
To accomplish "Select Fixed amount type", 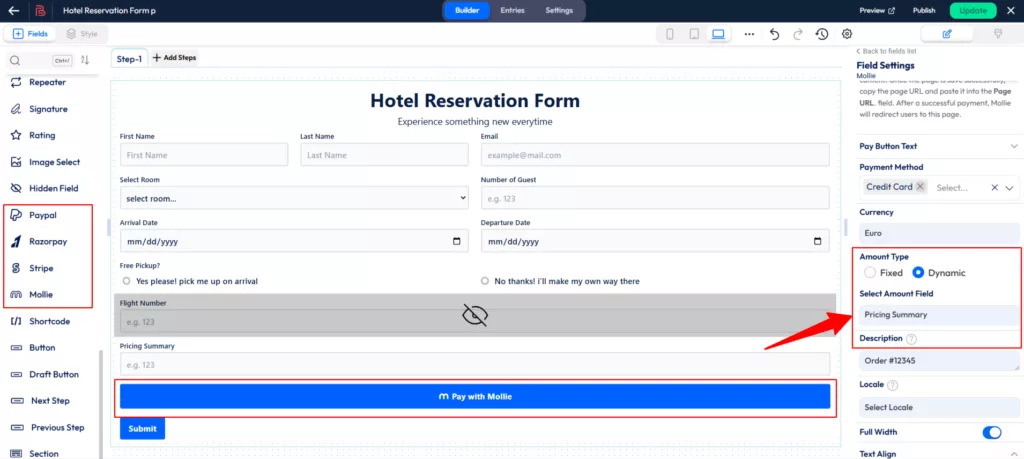I will [870, 273].
